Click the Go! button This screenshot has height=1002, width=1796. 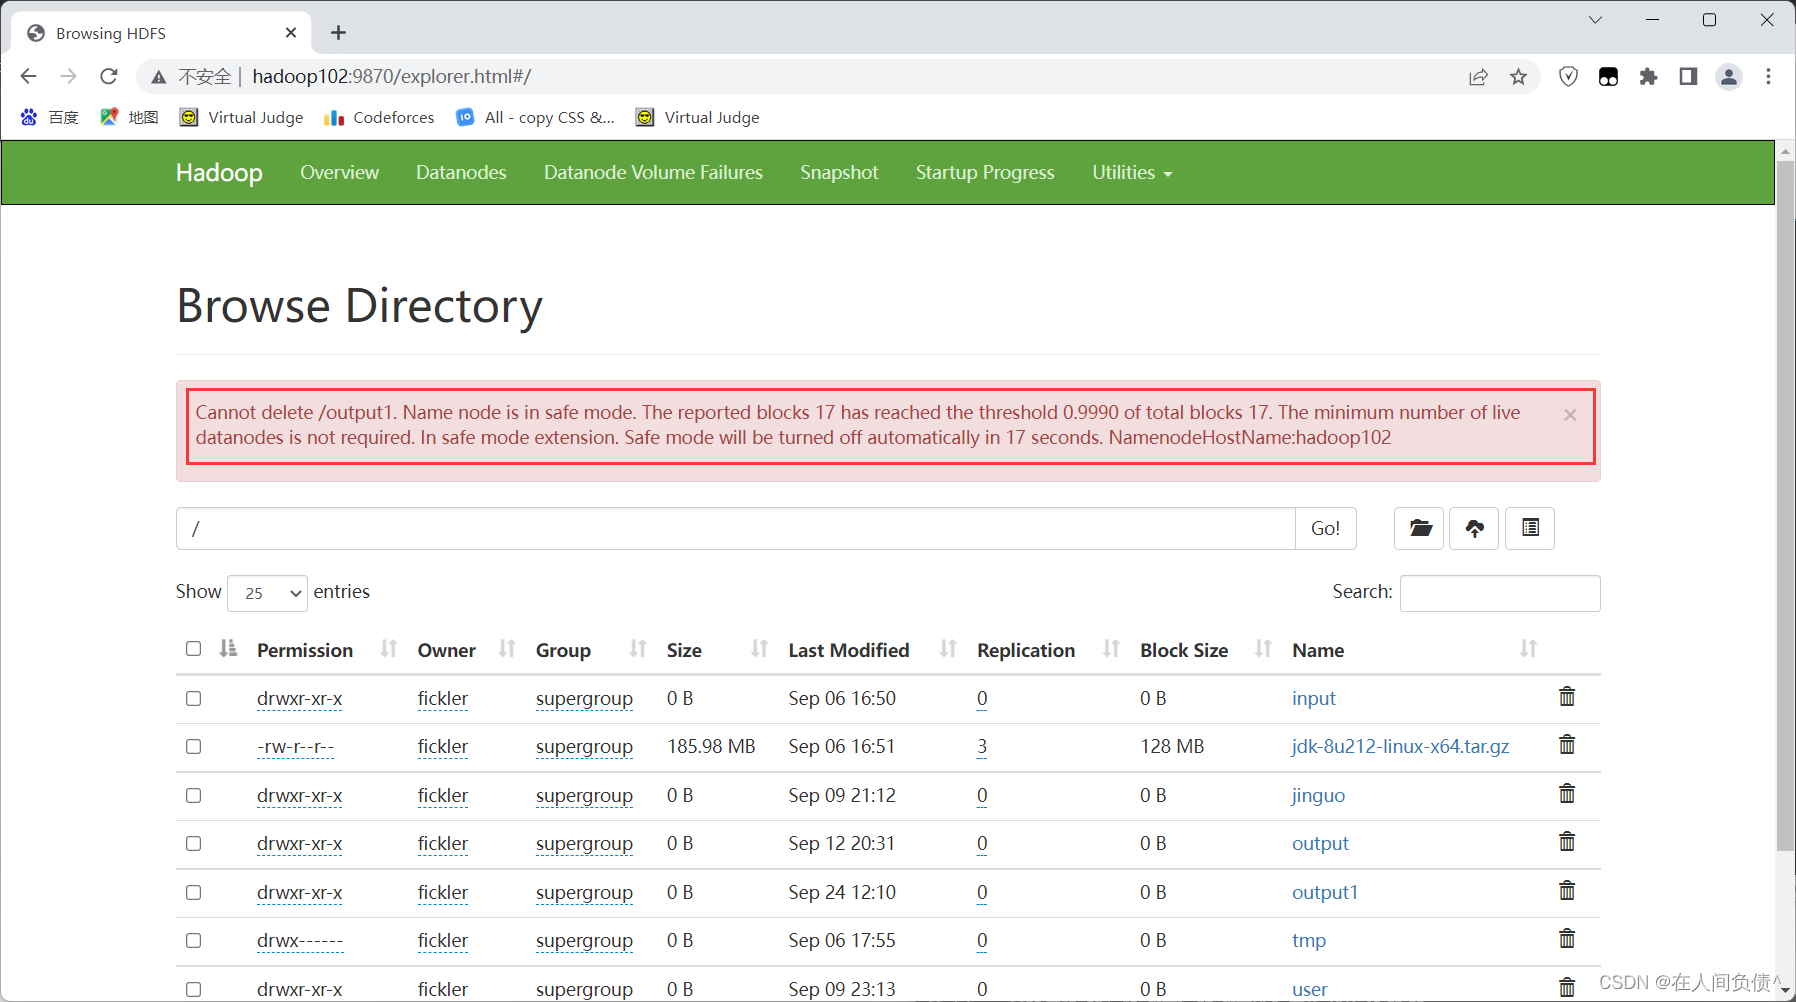pyautogui.click(x=1326, y=528)
